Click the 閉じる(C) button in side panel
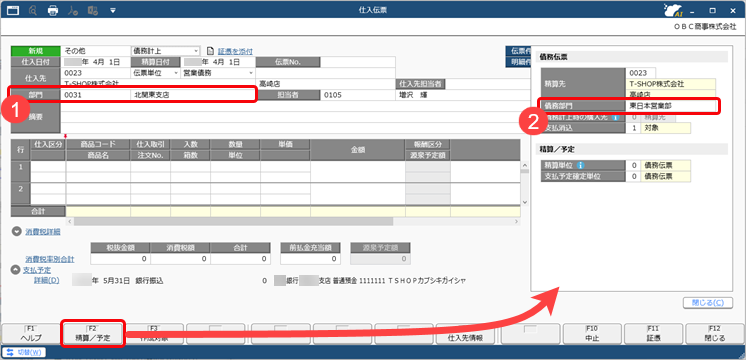 tap(707, 303)
